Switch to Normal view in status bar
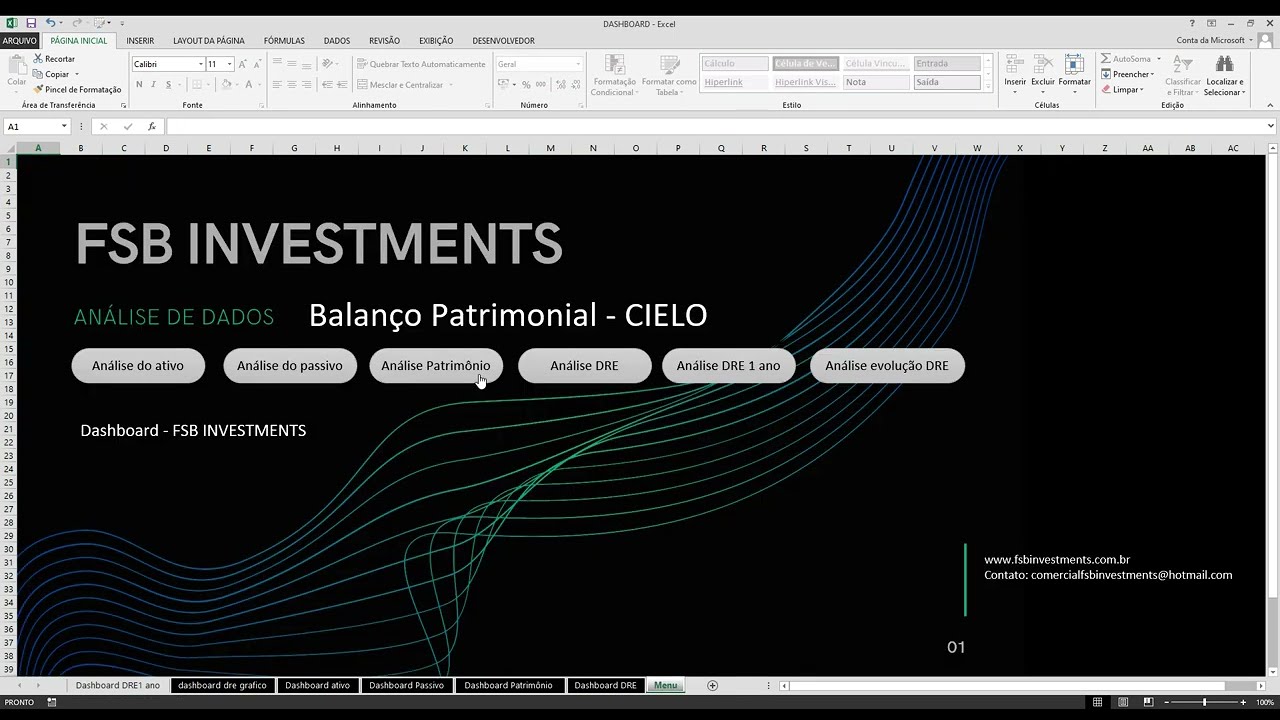 coord(1097,702)
